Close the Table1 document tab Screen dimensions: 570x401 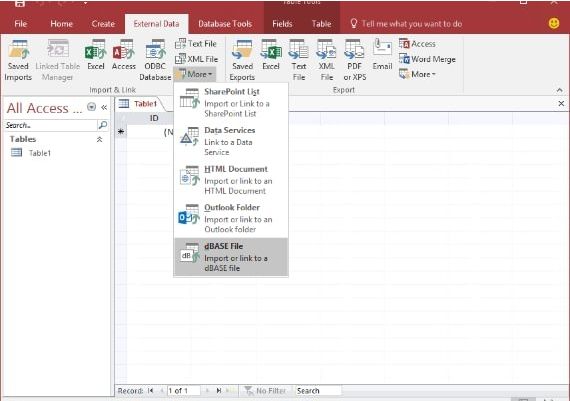561,104
